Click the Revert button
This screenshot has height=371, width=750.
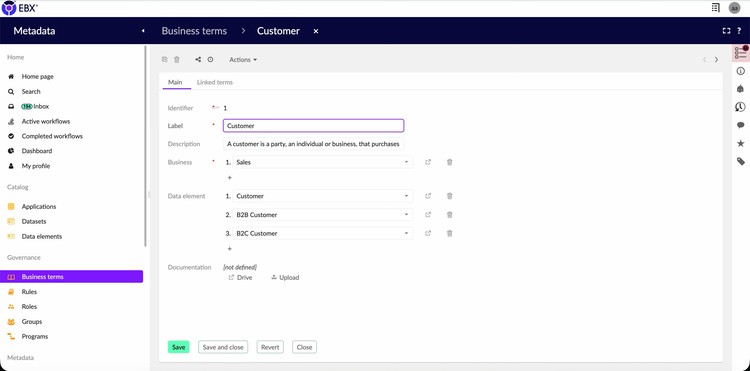[270, 347]
